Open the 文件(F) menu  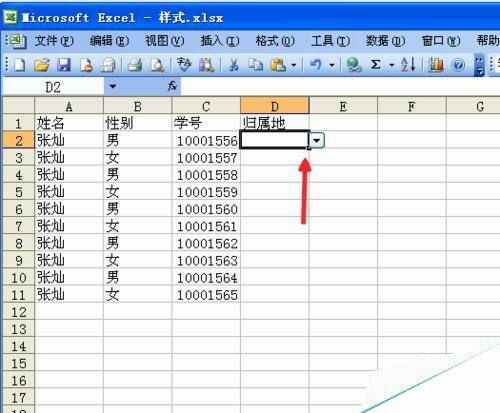point(54,41)
